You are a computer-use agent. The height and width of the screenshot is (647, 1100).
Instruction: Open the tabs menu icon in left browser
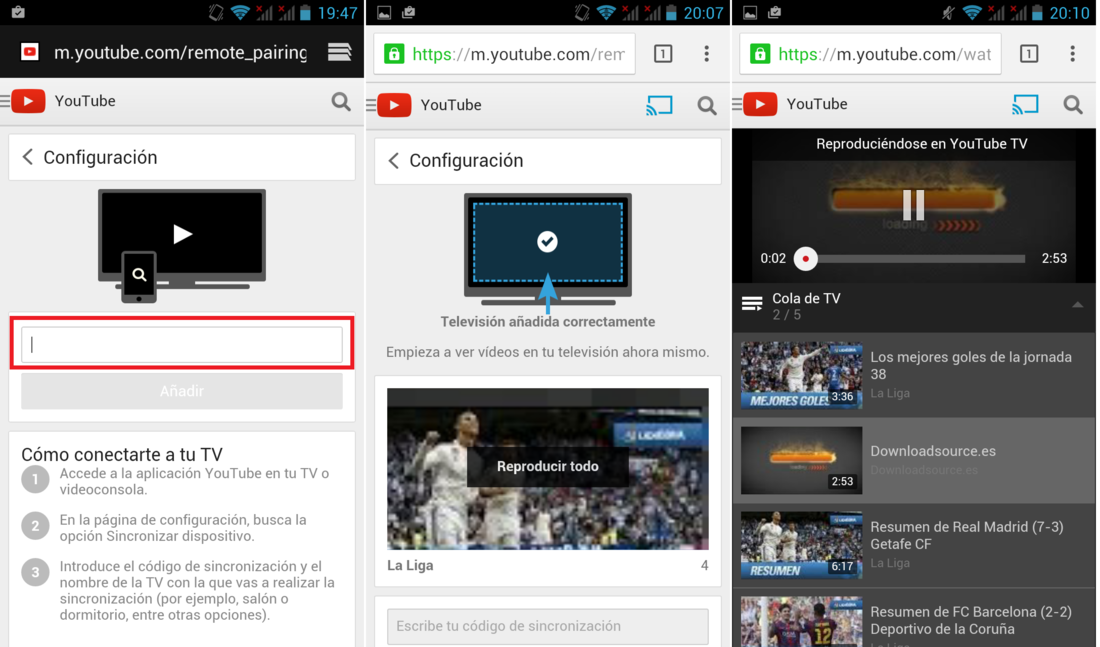(x=340, y=52)
